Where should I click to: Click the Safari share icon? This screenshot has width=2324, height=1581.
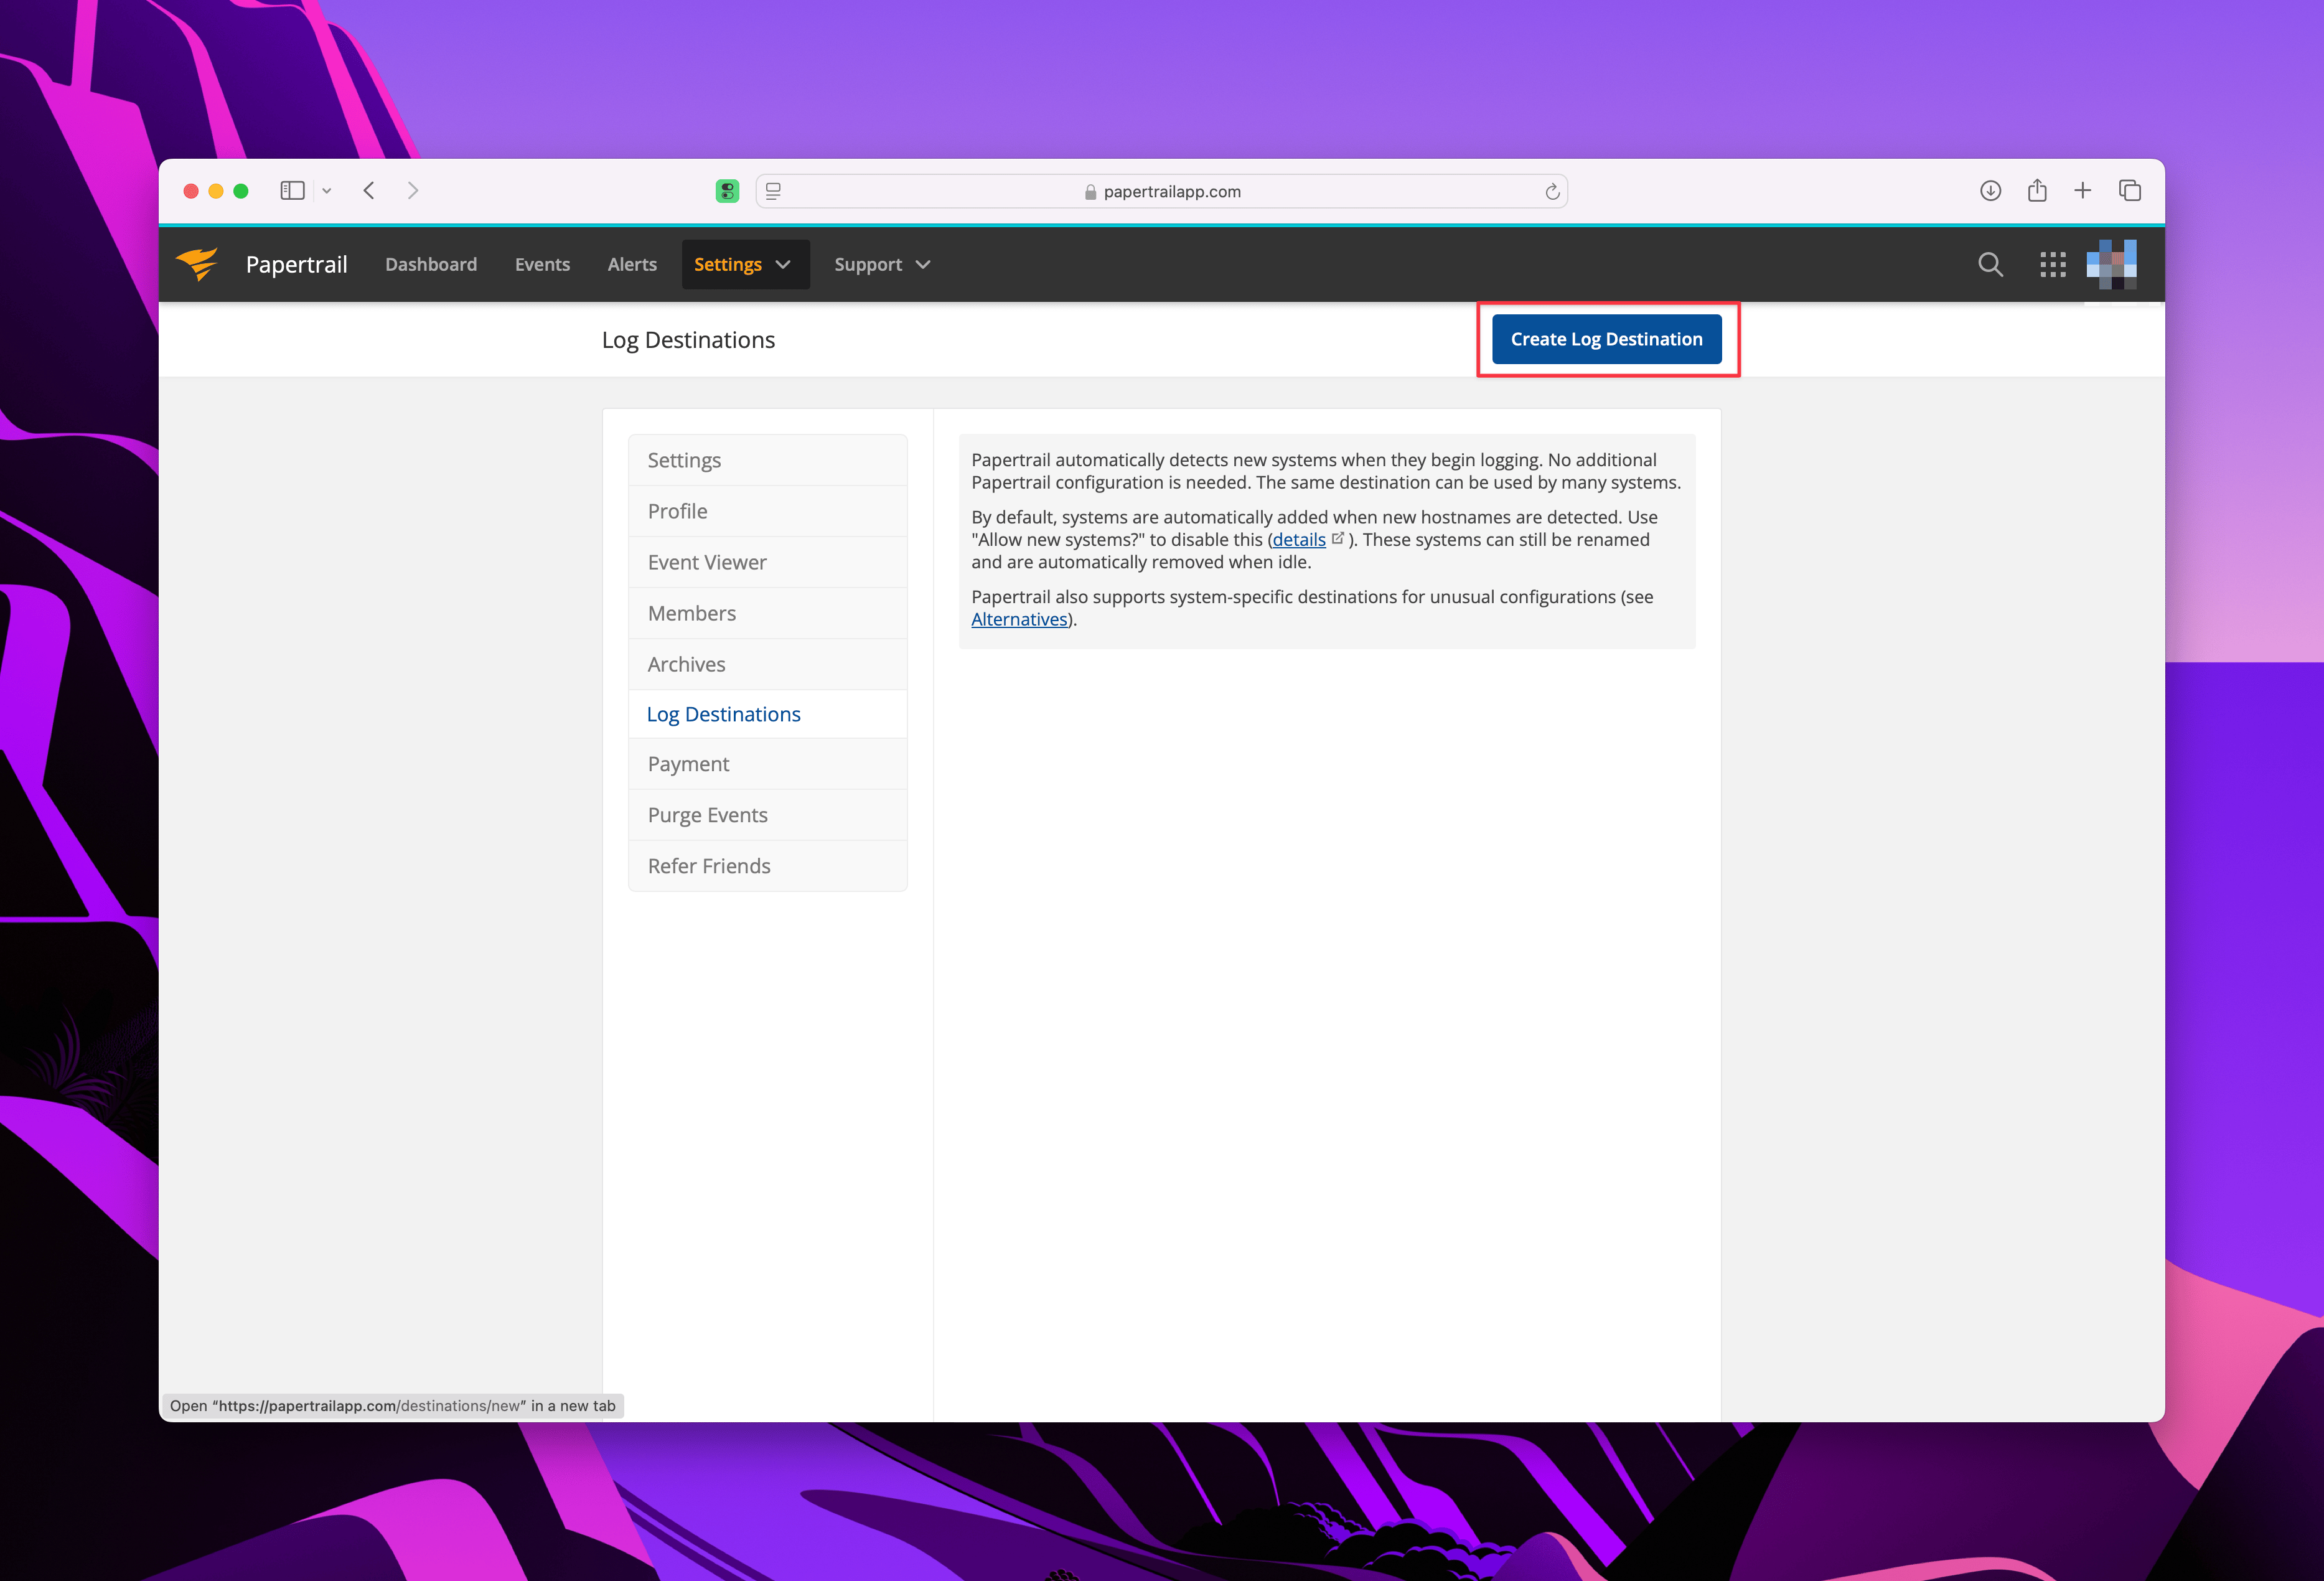click(x=2037, y=190)
